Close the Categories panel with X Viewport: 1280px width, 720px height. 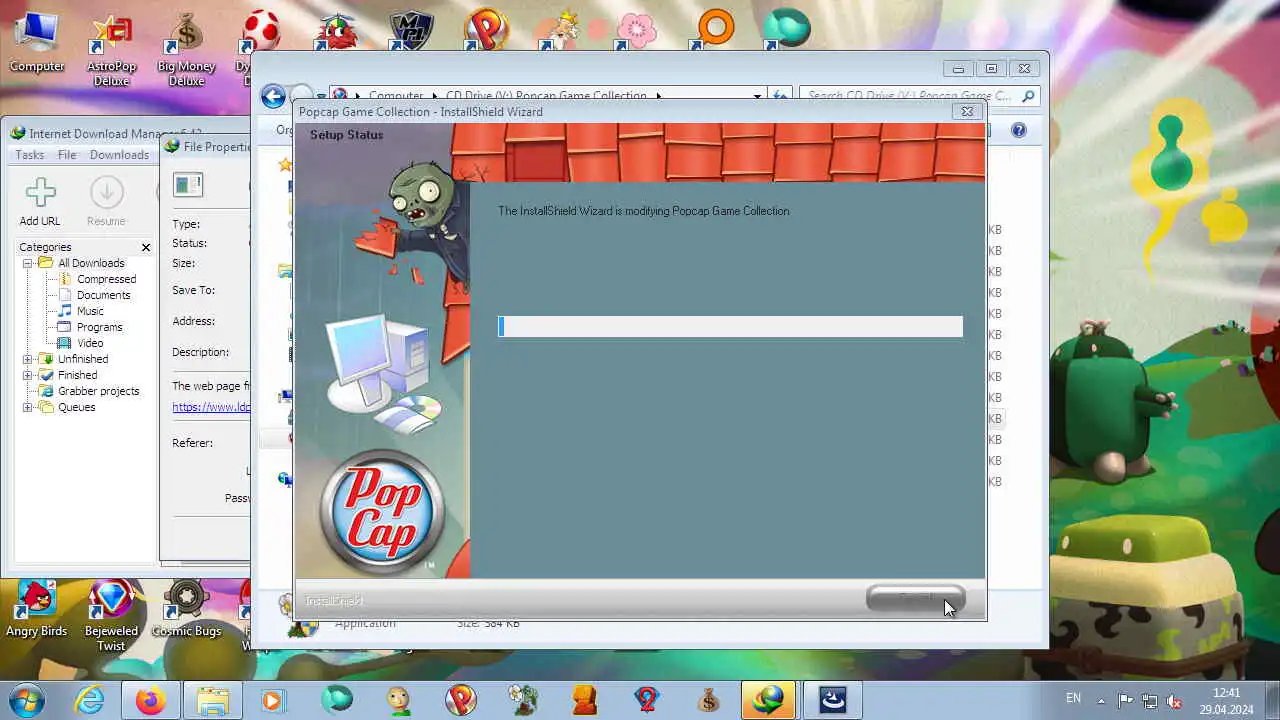(x=146, y=247)
